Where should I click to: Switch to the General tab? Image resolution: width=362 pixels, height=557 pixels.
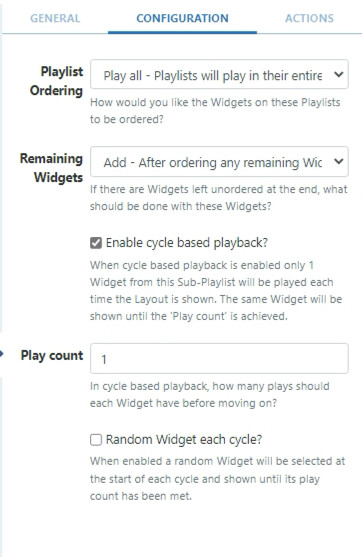[55, 18]
